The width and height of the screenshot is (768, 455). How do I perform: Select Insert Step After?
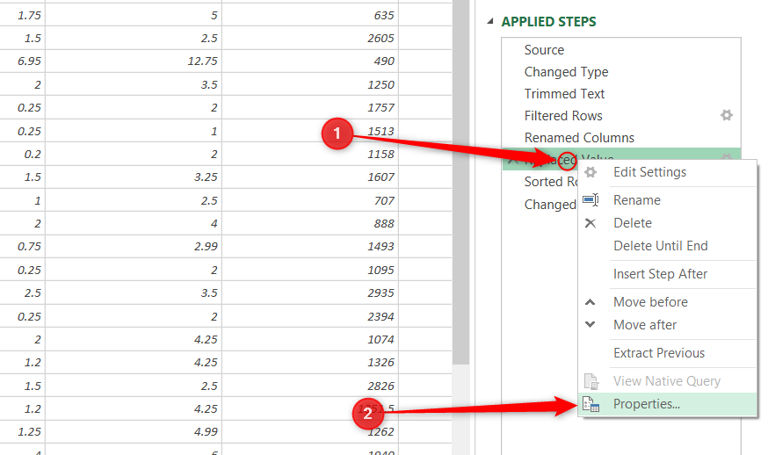click(660, 274)
